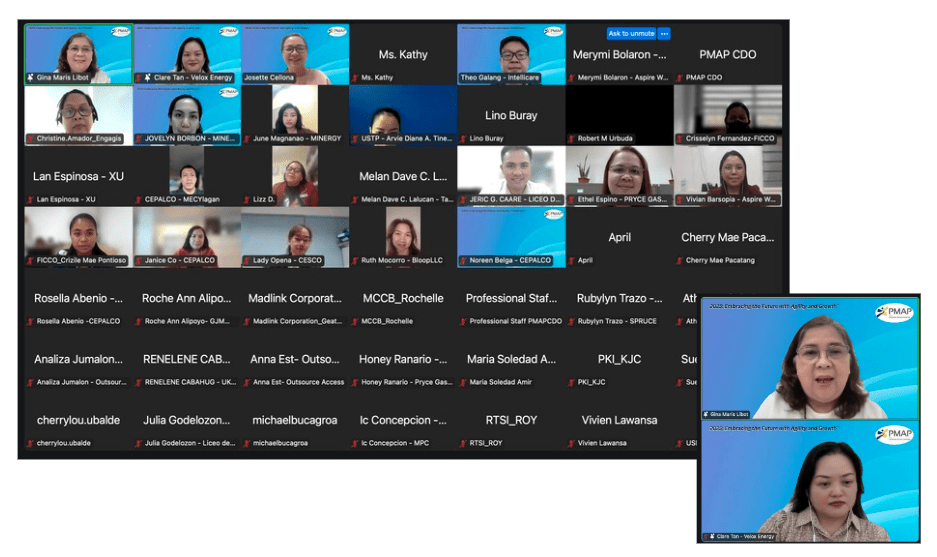Click the muted mic icon beside Ms. Kathy
Viewport: 937px width, 557px height.
tap(355, 78)
